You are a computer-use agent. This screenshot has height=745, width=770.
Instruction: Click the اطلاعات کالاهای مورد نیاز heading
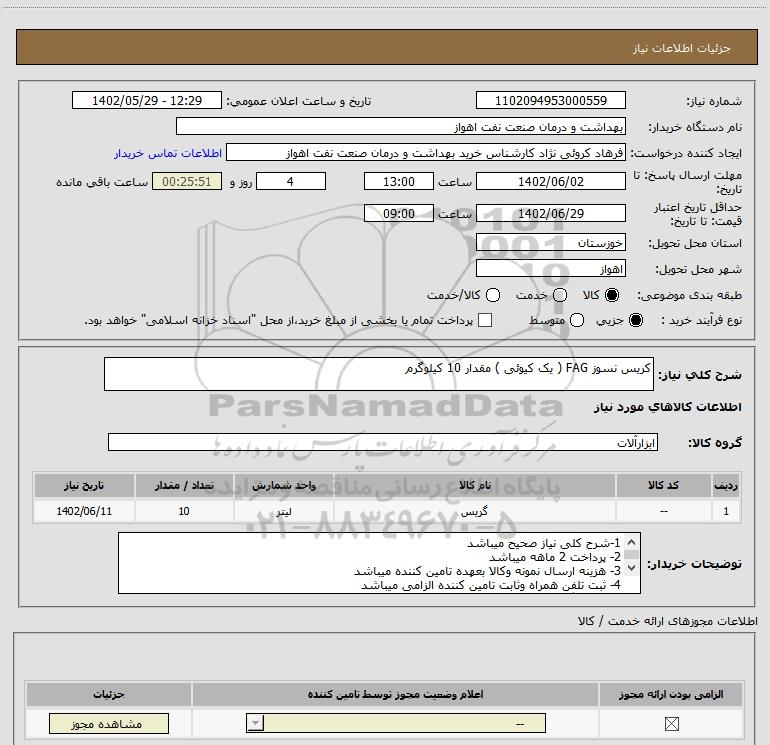click(667, 407)
